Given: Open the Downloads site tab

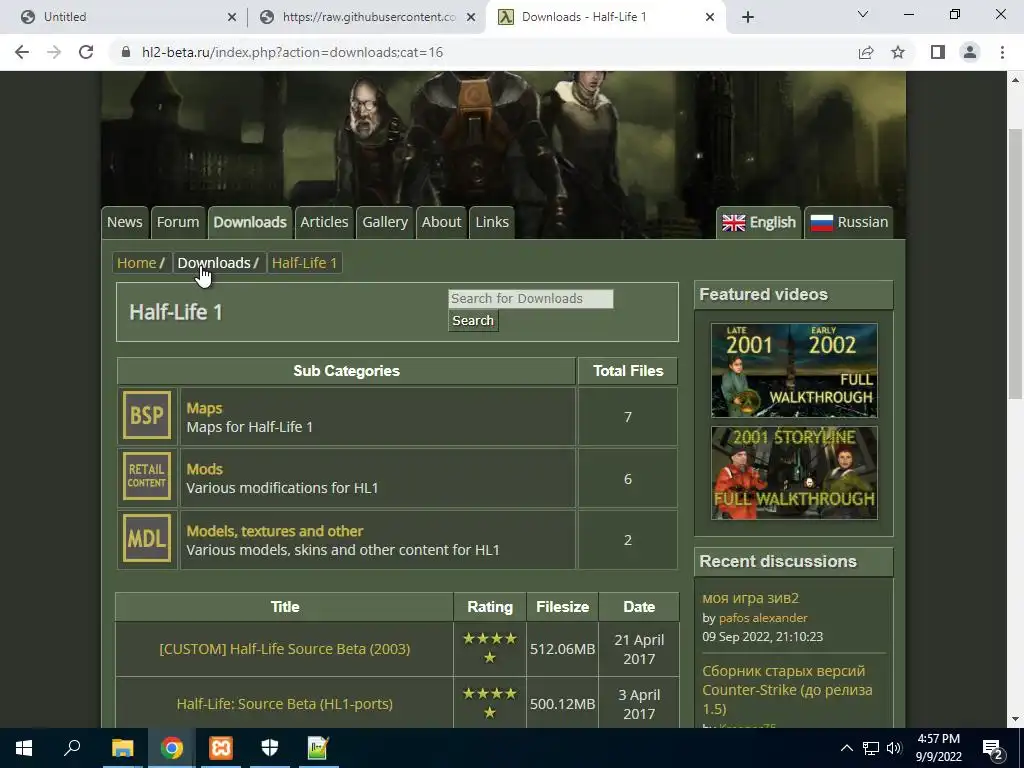Looking at the screenshot, I should (x=250, y=222).
